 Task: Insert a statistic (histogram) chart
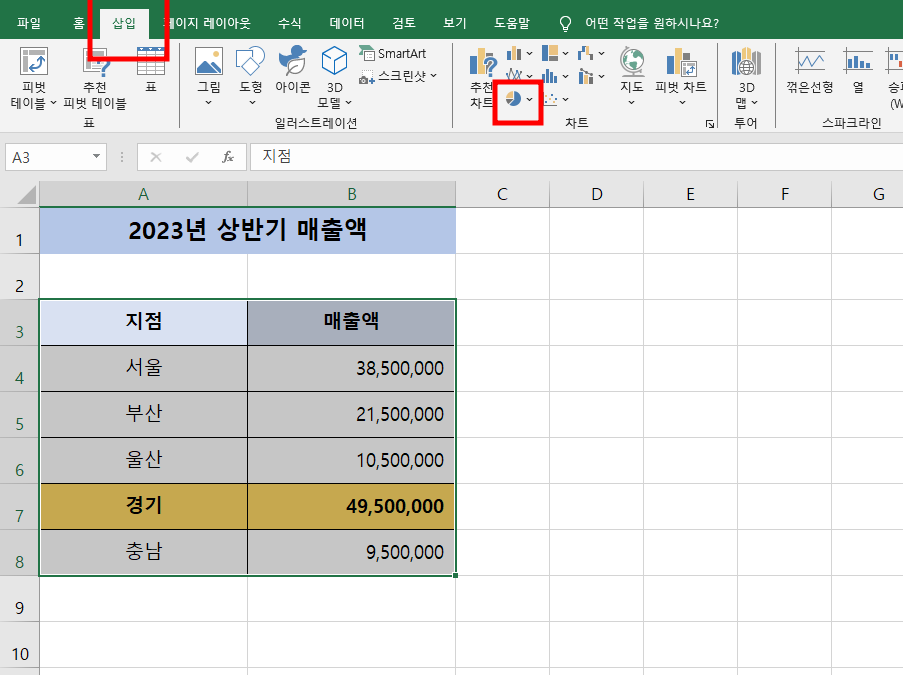click(550, 76)
